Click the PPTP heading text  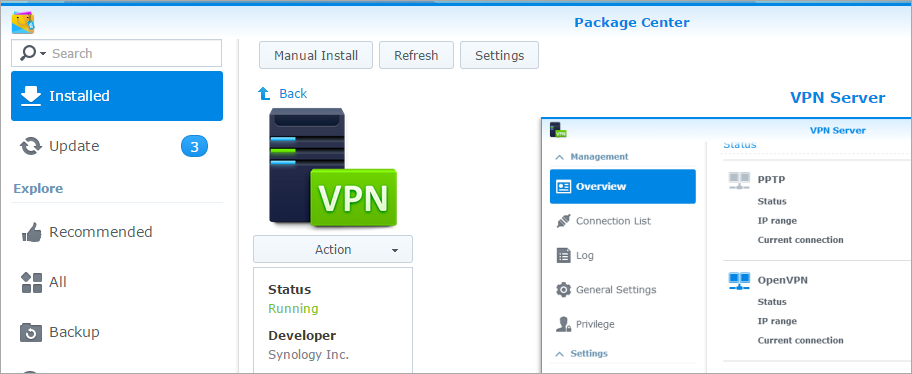pos(771,179)
